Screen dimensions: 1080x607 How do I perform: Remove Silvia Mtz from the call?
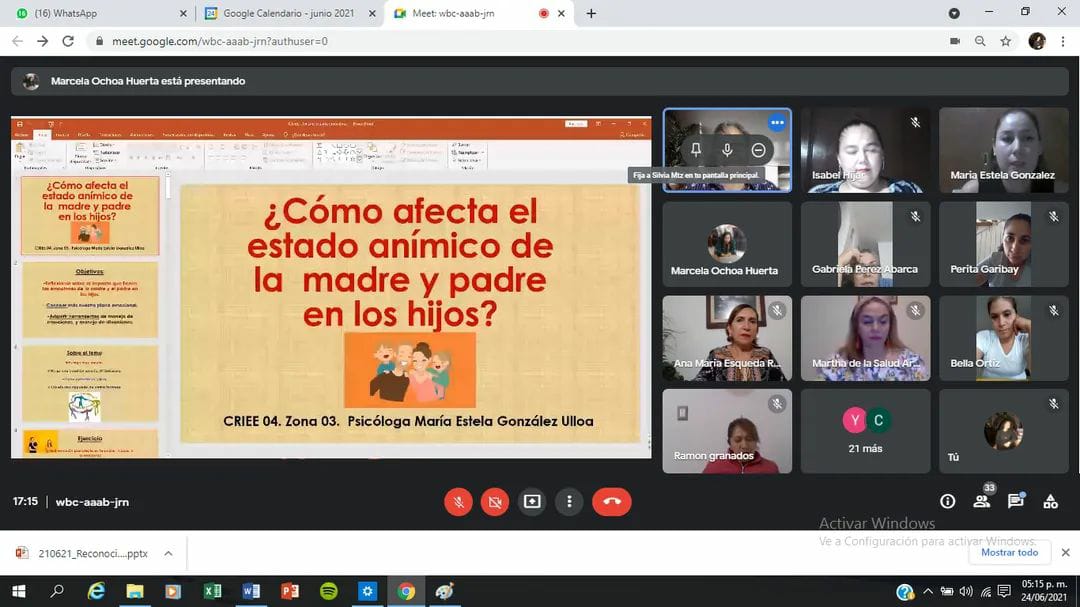(758, 150)
